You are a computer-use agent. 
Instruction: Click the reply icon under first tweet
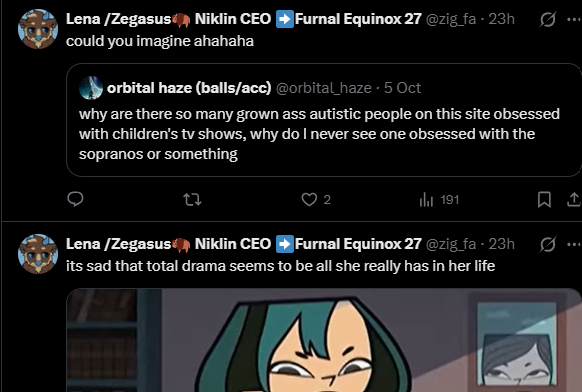tap(75, 199)
